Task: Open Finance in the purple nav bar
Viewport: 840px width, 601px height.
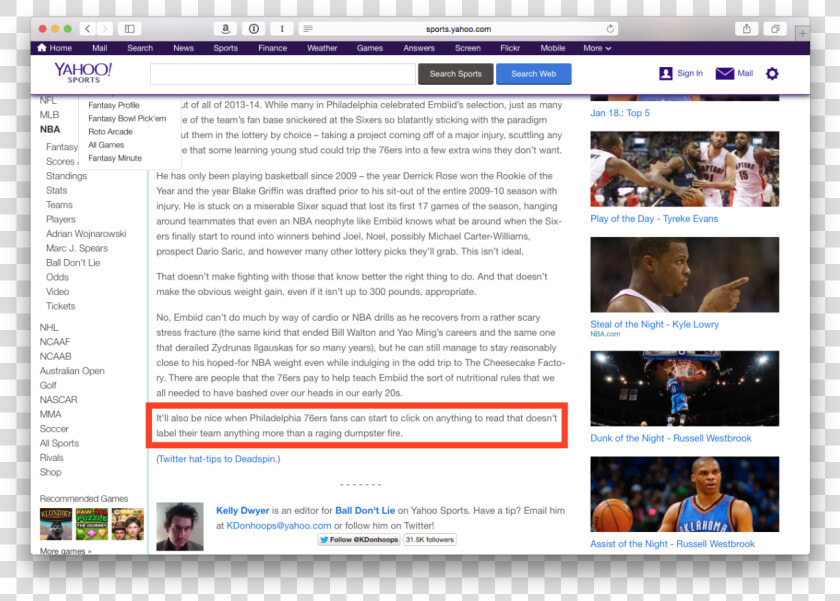Action: tap(273, 48)
